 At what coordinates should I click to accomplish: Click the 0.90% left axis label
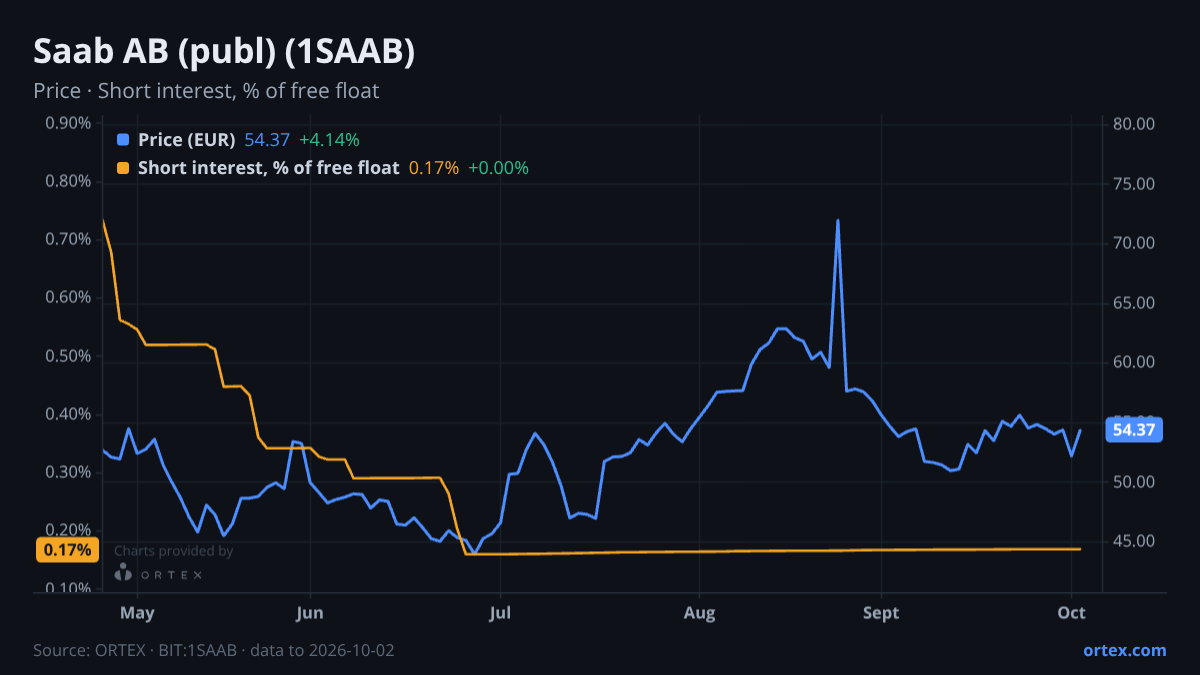coord(68,124)
